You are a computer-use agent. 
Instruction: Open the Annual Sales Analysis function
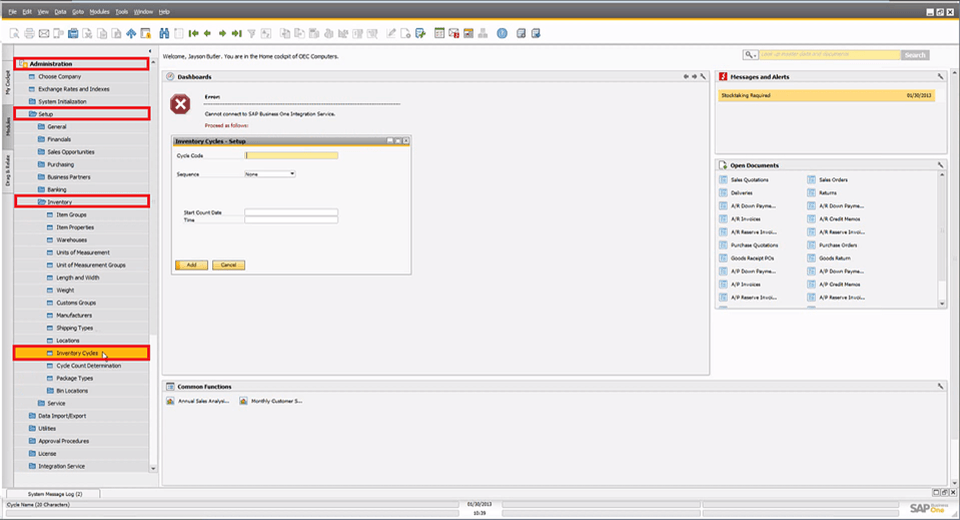pos(203,401)
